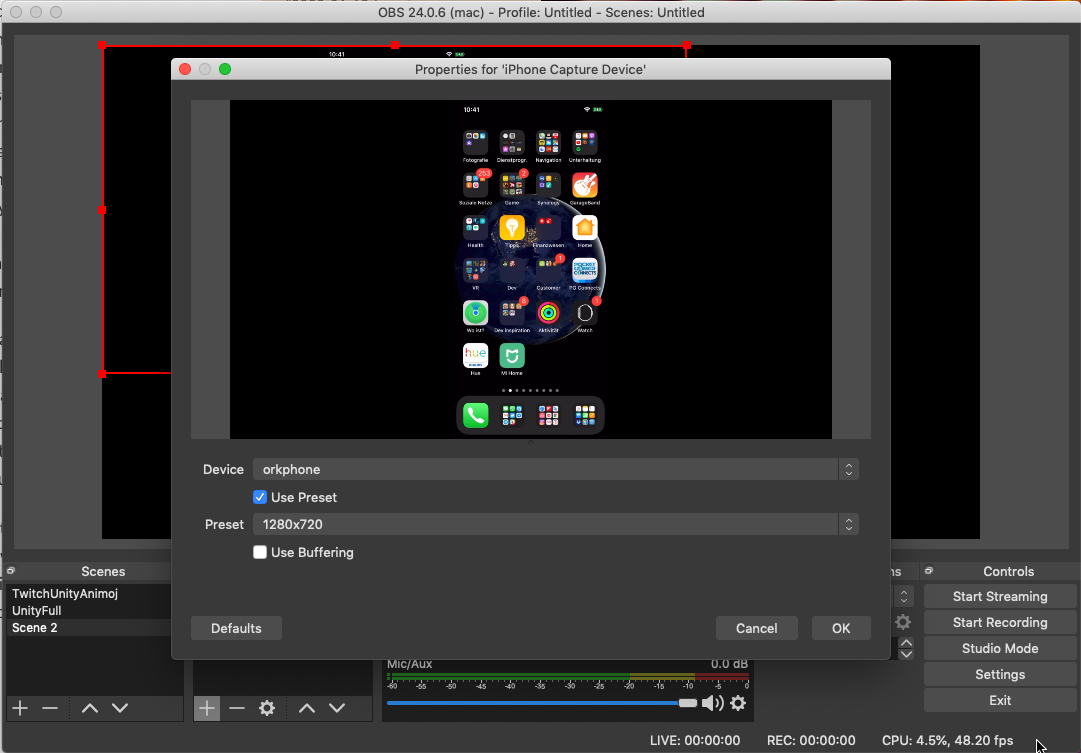Remove selected source with minus icon
The width and height of the screenshot is (1081, 753).
[237, 708]
